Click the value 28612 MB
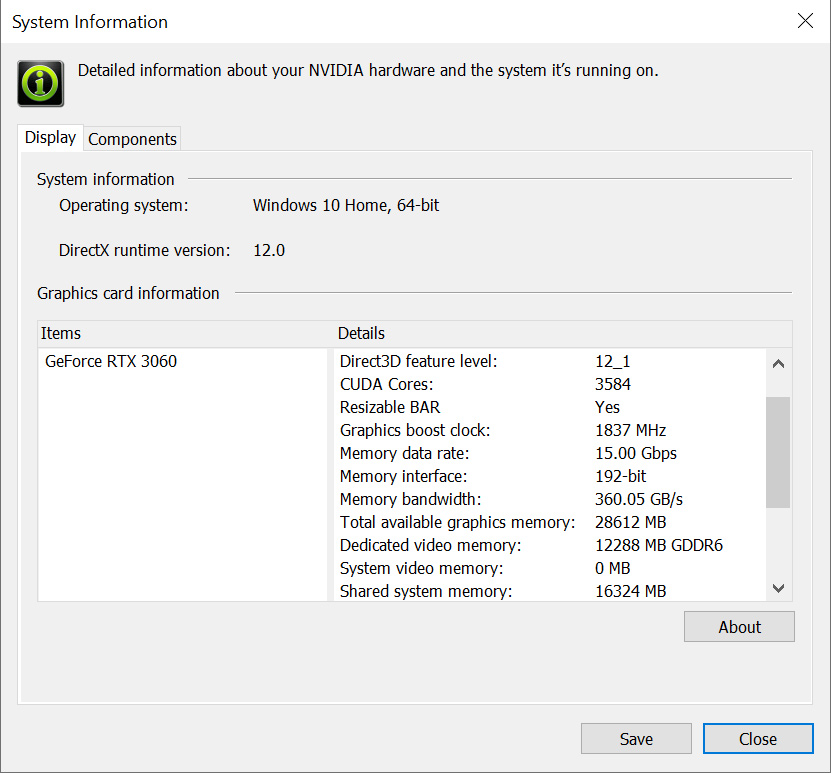The image size is (831, 773). pos(631,522)
